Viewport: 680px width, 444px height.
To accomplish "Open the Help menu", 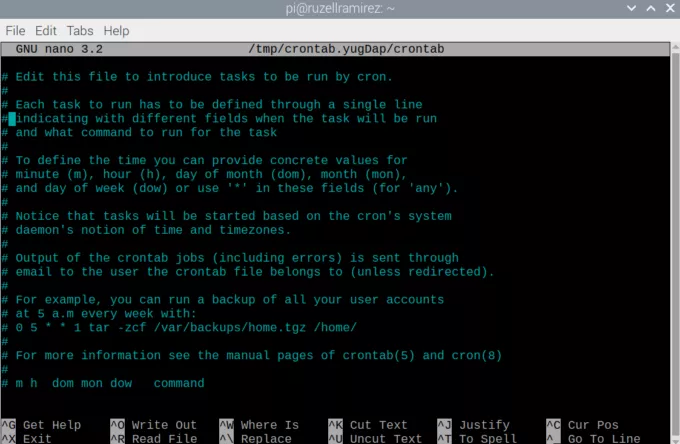I will click(x=116, y=31).
